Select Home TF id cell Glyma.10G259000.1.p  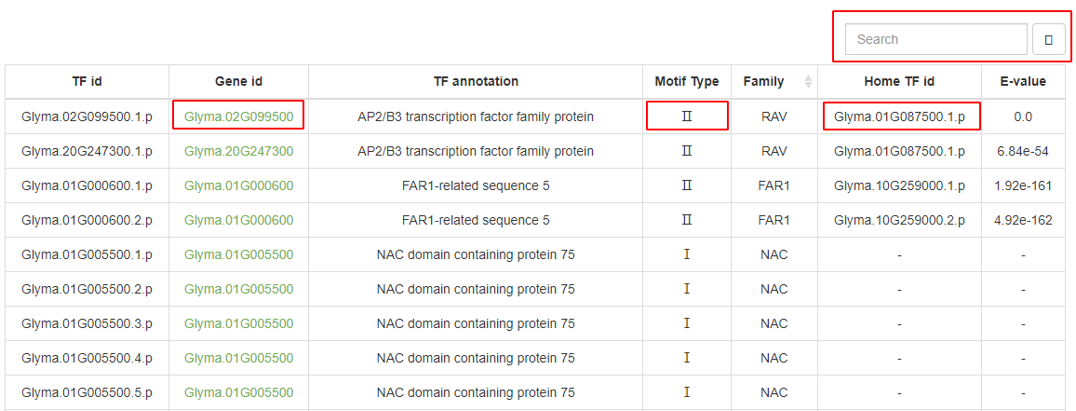[900, 186]
